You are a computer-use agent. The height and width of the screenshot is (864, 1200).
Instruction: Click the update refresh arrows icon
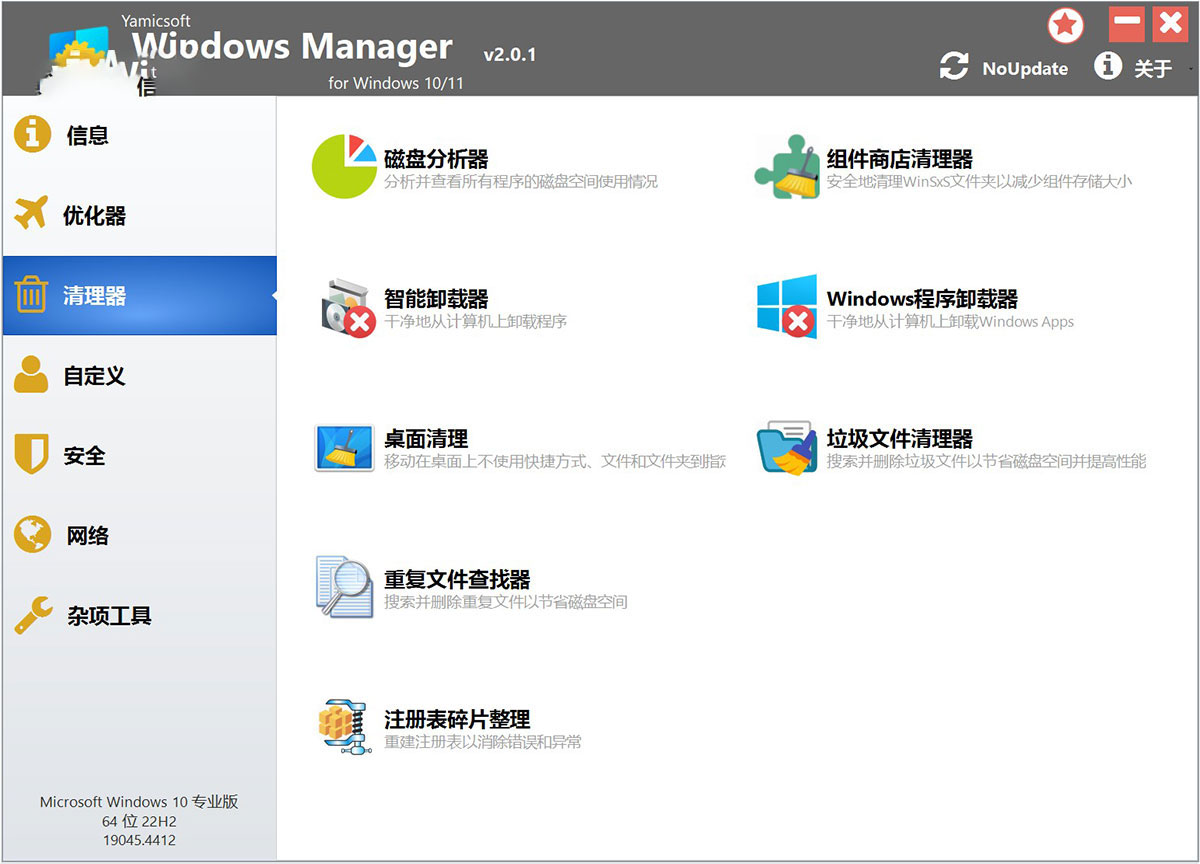954,67
